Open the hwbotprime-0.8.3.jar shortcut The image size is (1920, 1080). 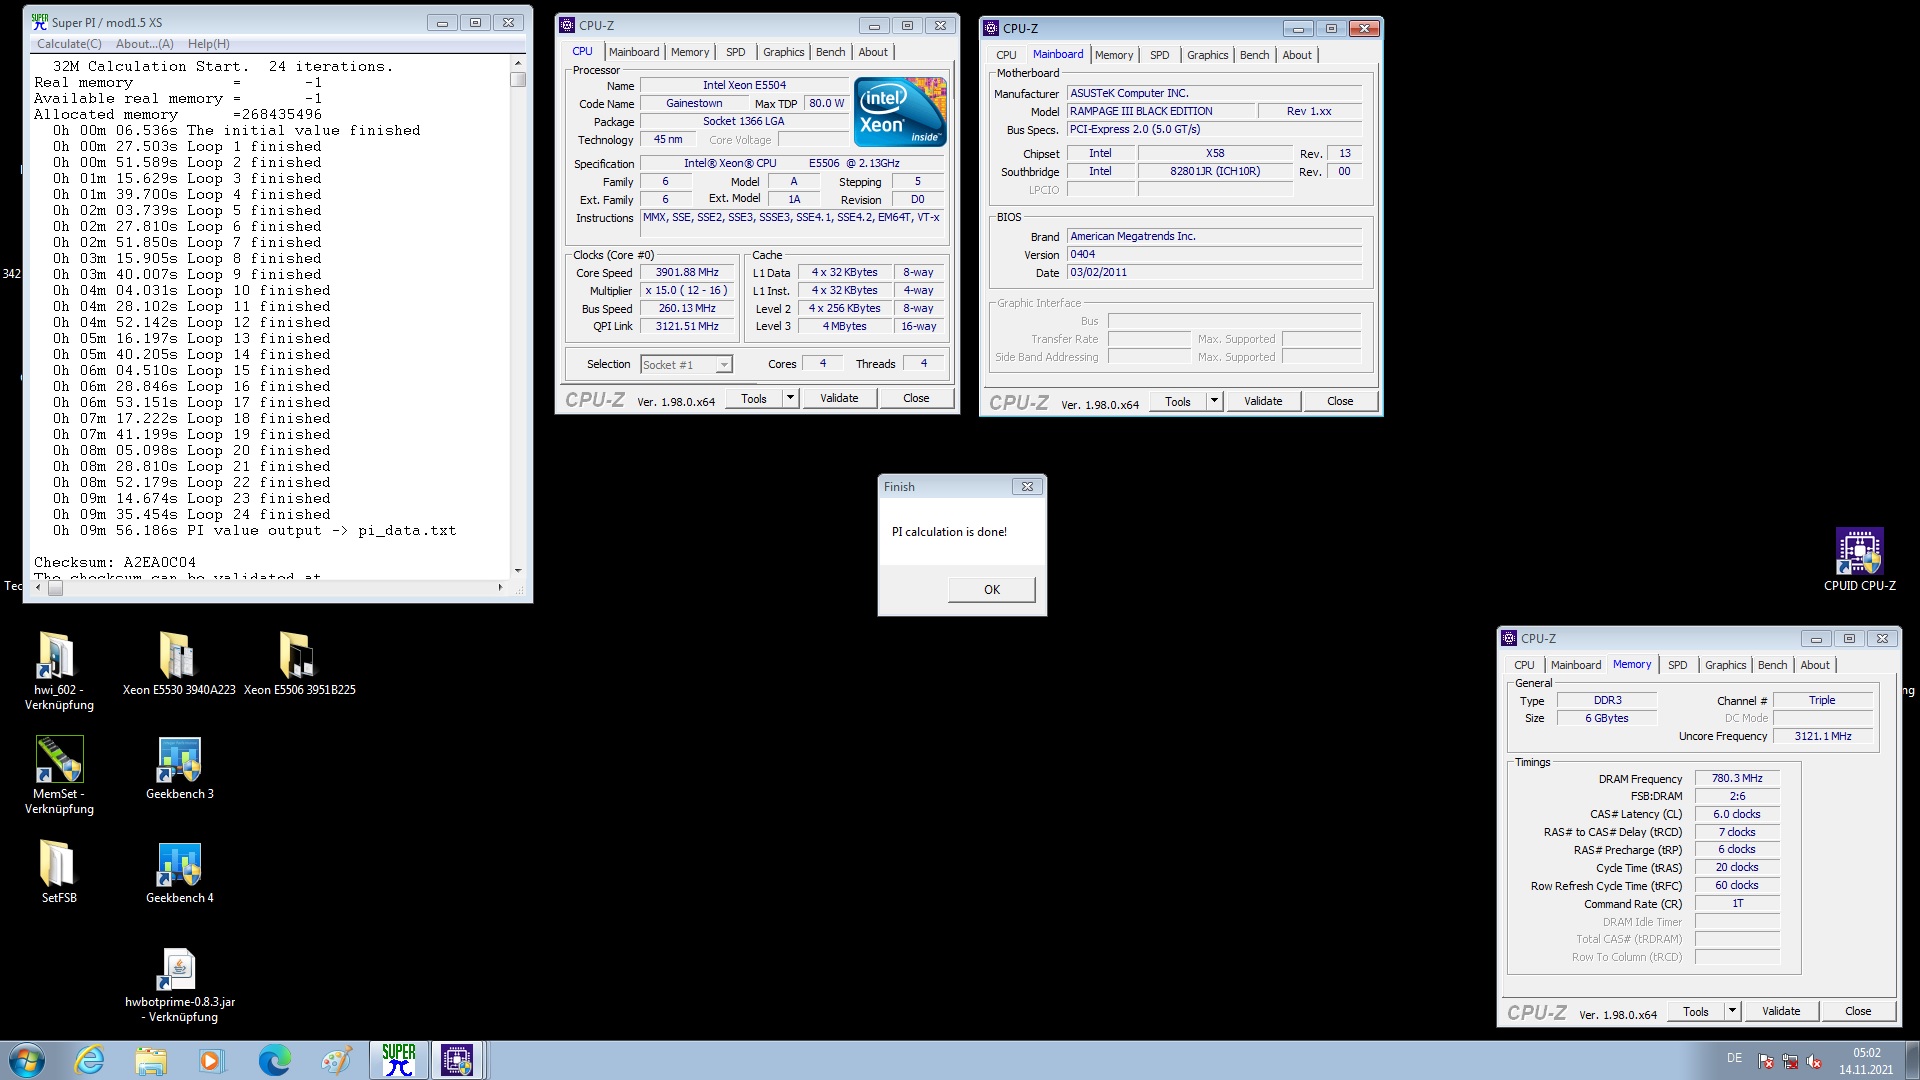coord(179,969)
